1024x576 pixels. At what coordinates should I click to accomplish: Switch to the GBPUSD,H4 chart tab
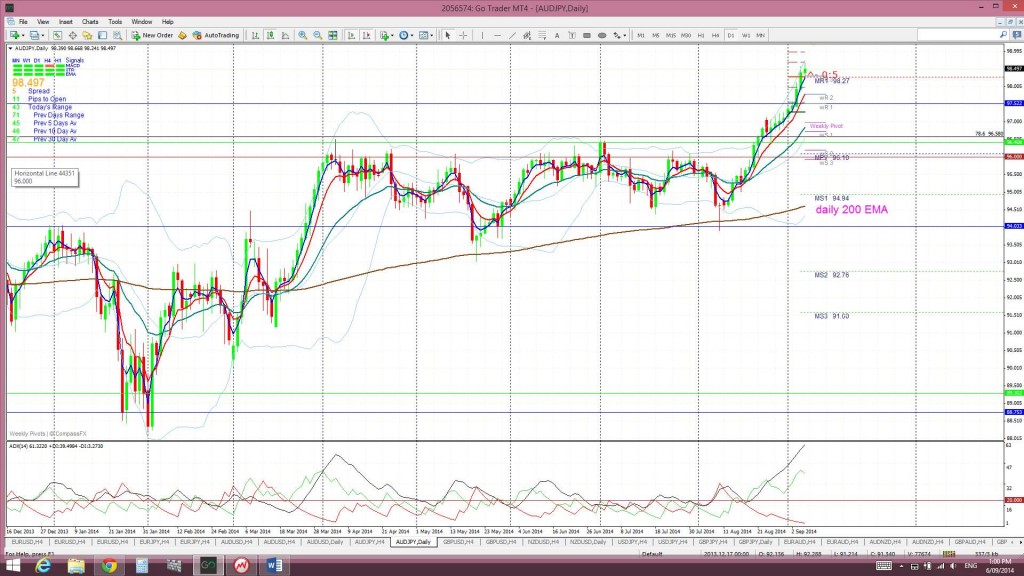[x=460, y=541]
